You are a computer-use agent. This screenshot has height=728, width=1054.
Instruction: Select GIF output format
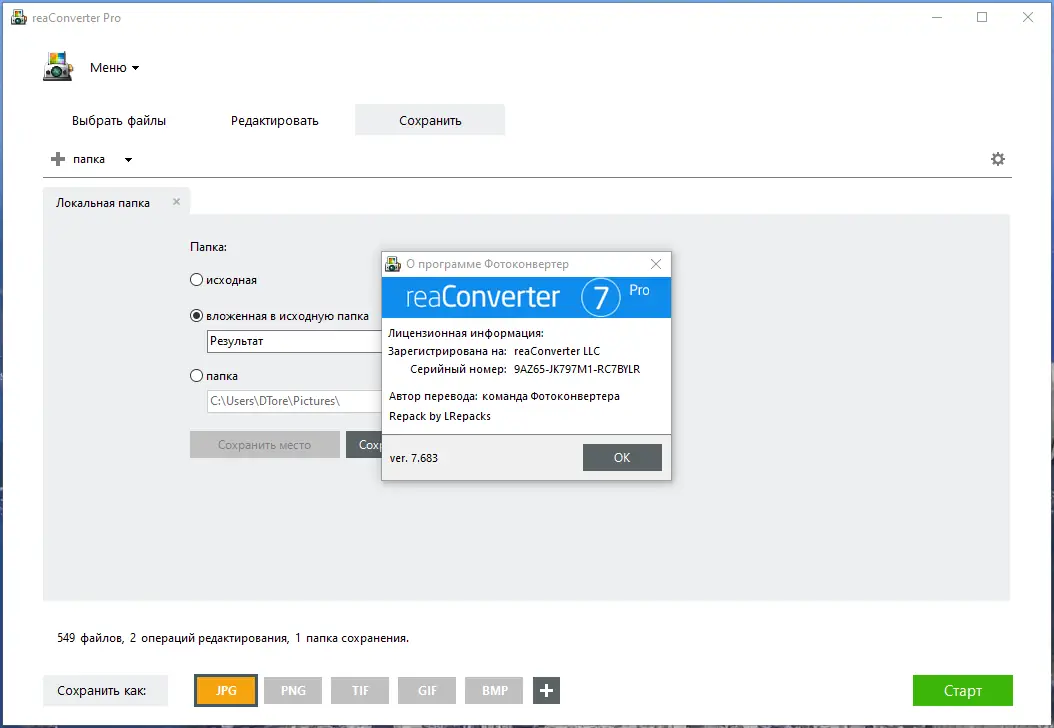click(x=426, y=690)
